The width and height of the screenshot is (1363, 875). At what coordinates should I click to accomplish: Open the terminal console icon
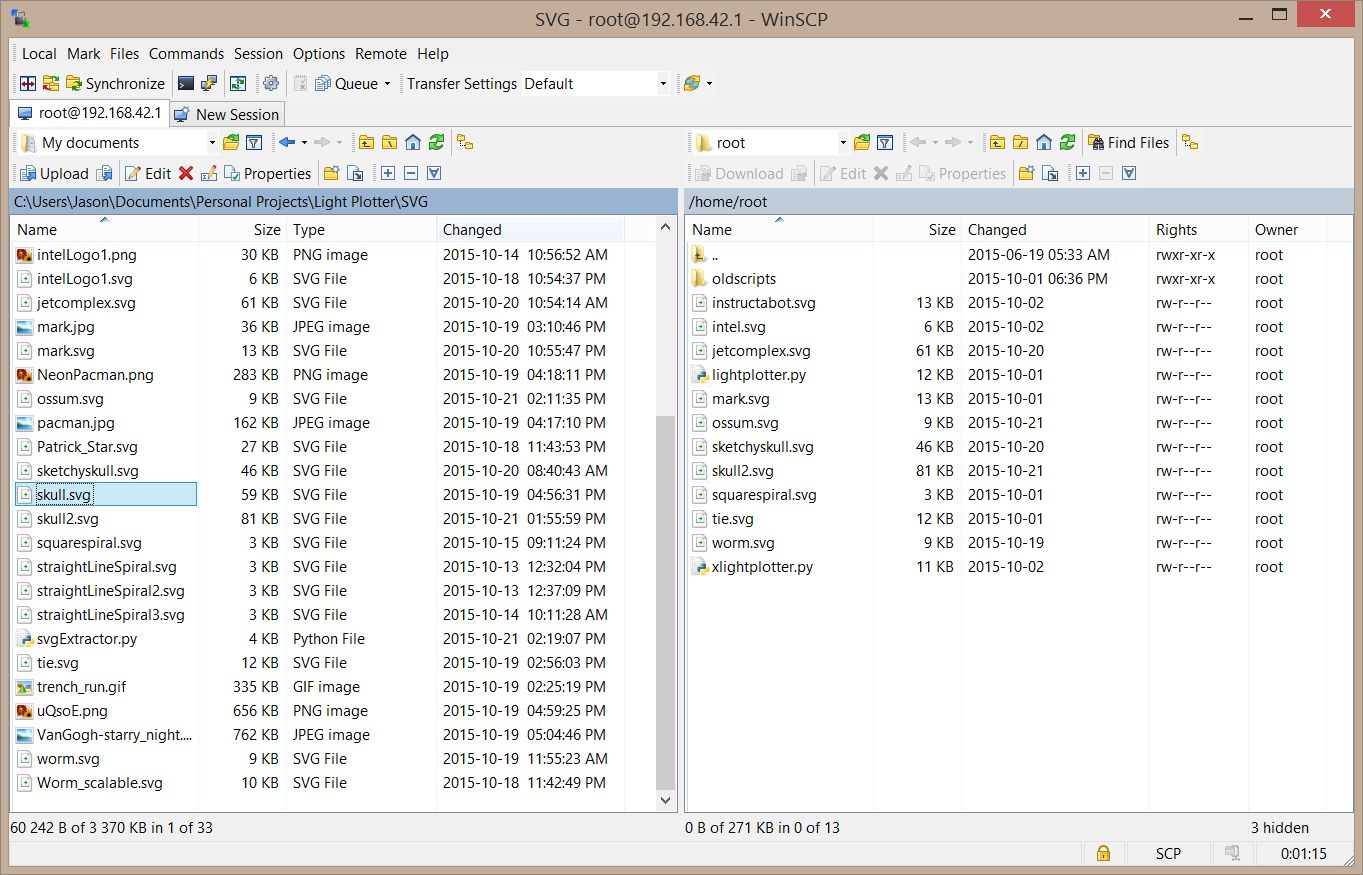point(186,84)
